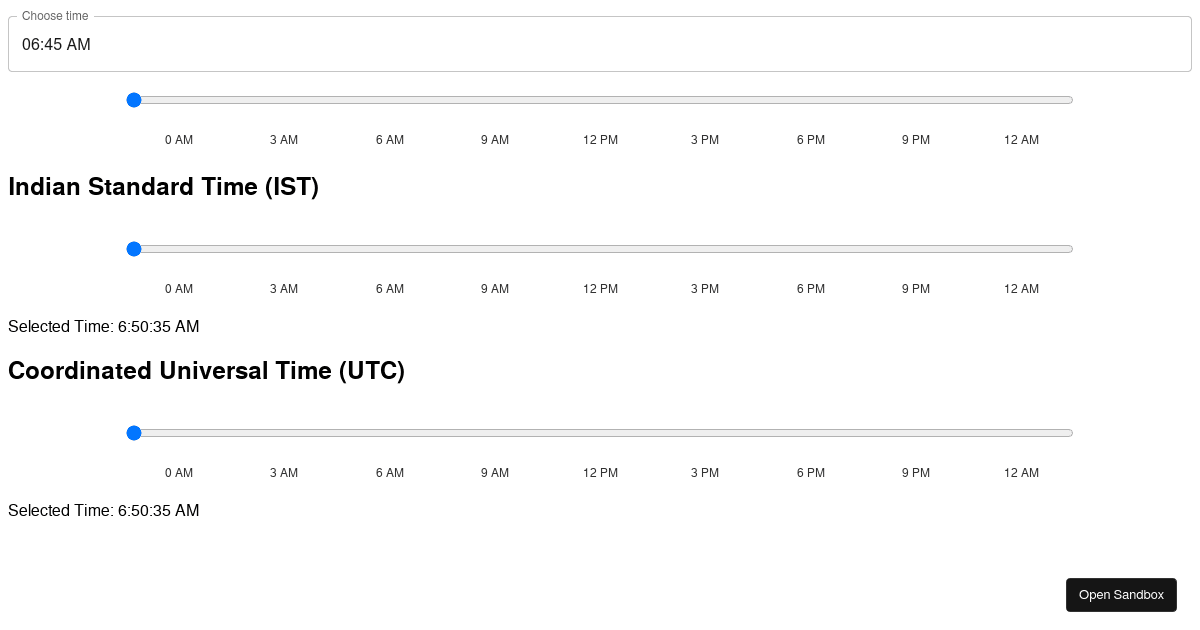Select 9 AM on the UTC slider track

point(494,433)
